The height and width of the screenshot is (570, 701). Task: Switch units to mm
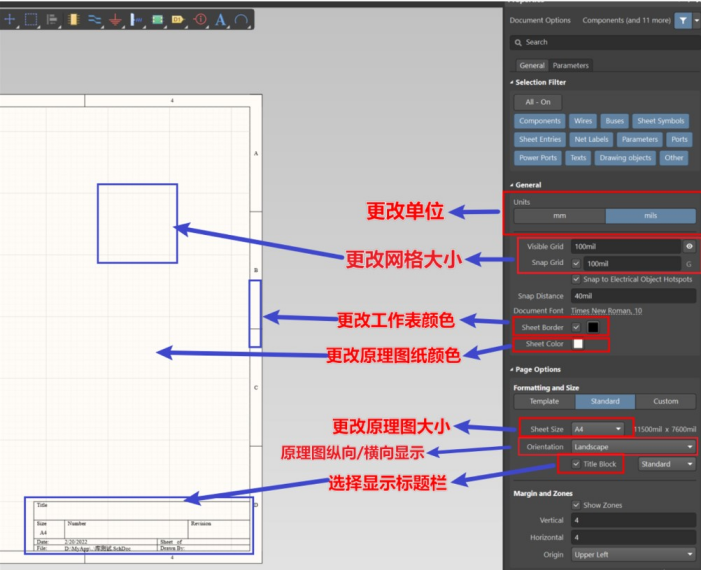pos(559,216)
